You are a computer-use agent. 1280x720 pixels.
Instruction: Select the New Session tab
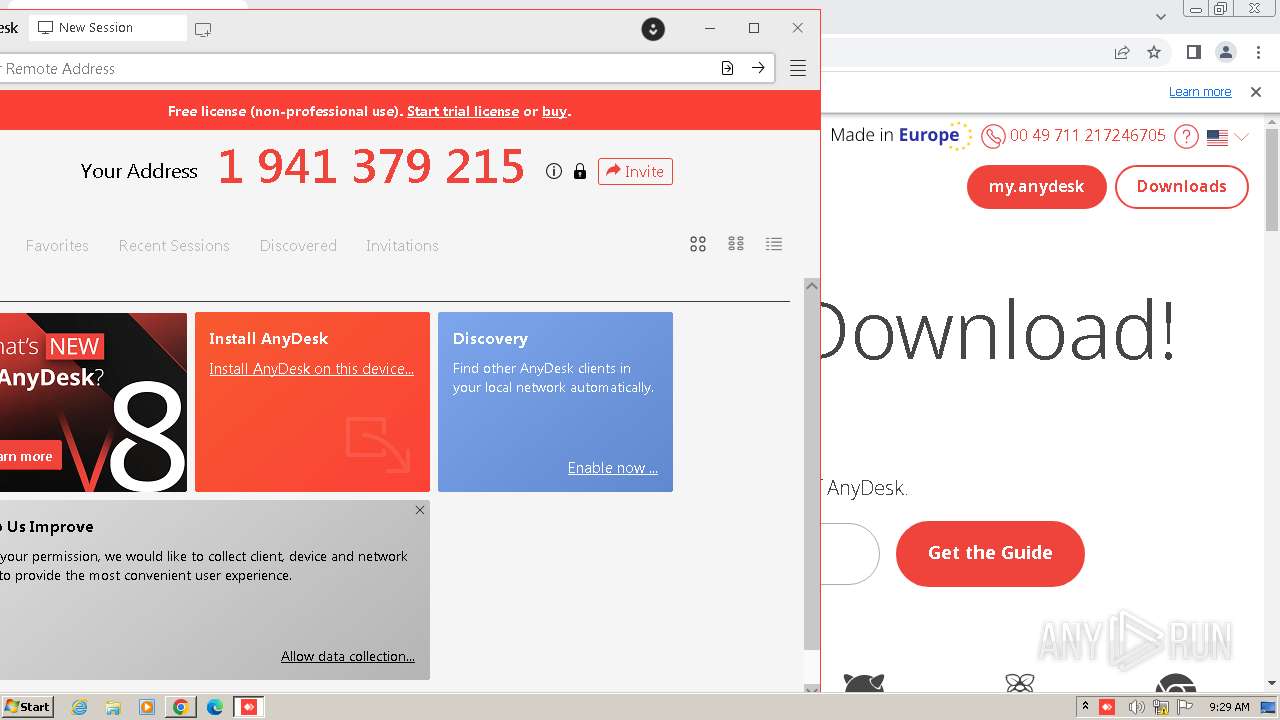pyautogui.click(x=107, y=28)
